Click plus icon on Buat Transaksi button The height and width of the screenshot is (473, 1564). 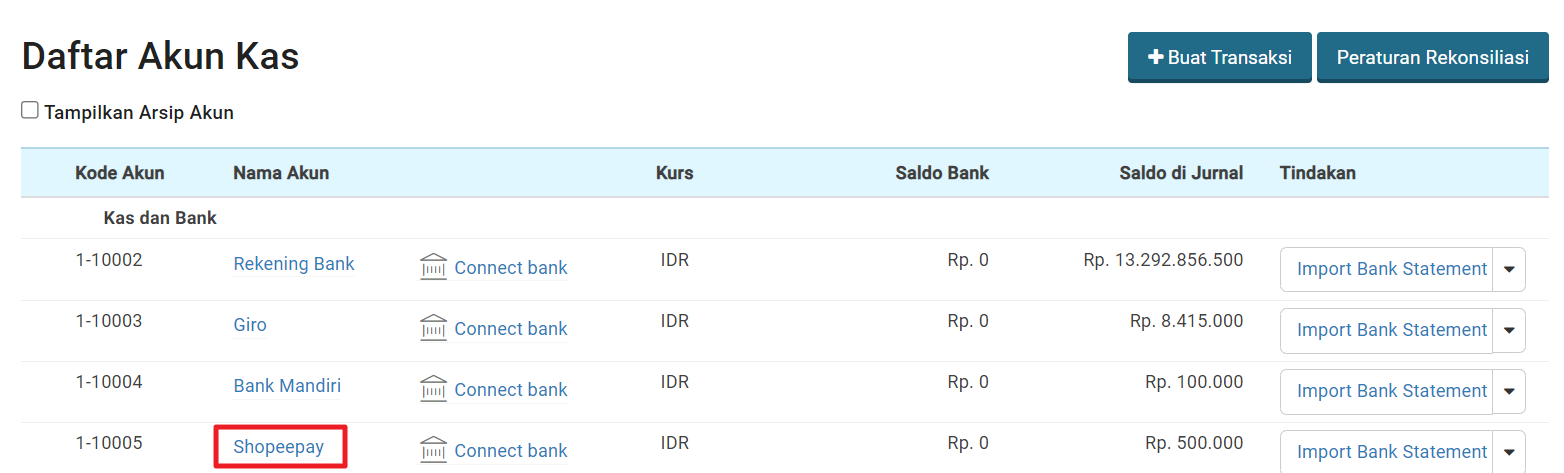[1155, 58]
